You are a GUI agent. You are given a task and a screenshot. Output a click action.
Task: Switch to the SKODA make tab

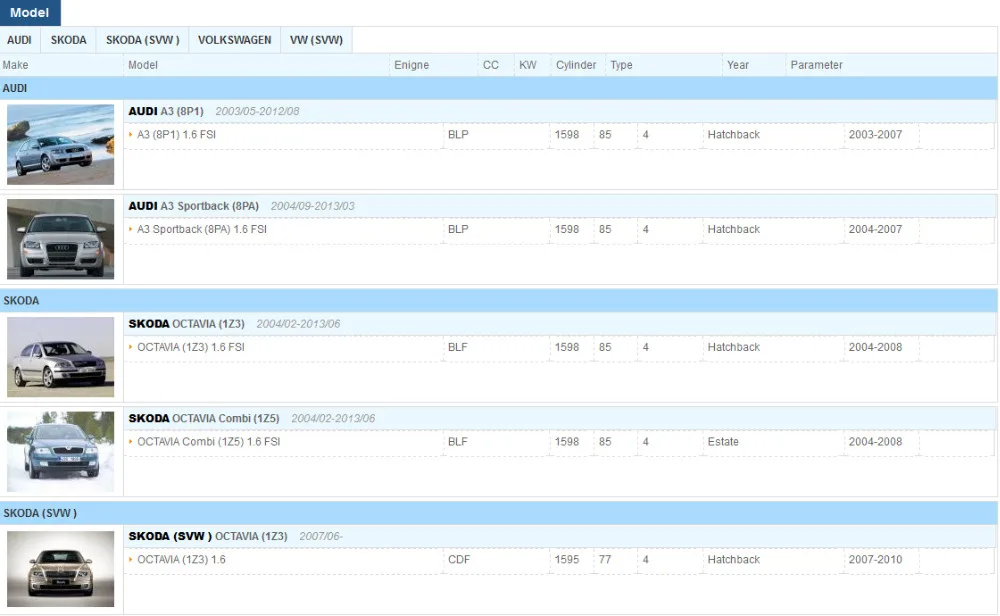[68, 40]
